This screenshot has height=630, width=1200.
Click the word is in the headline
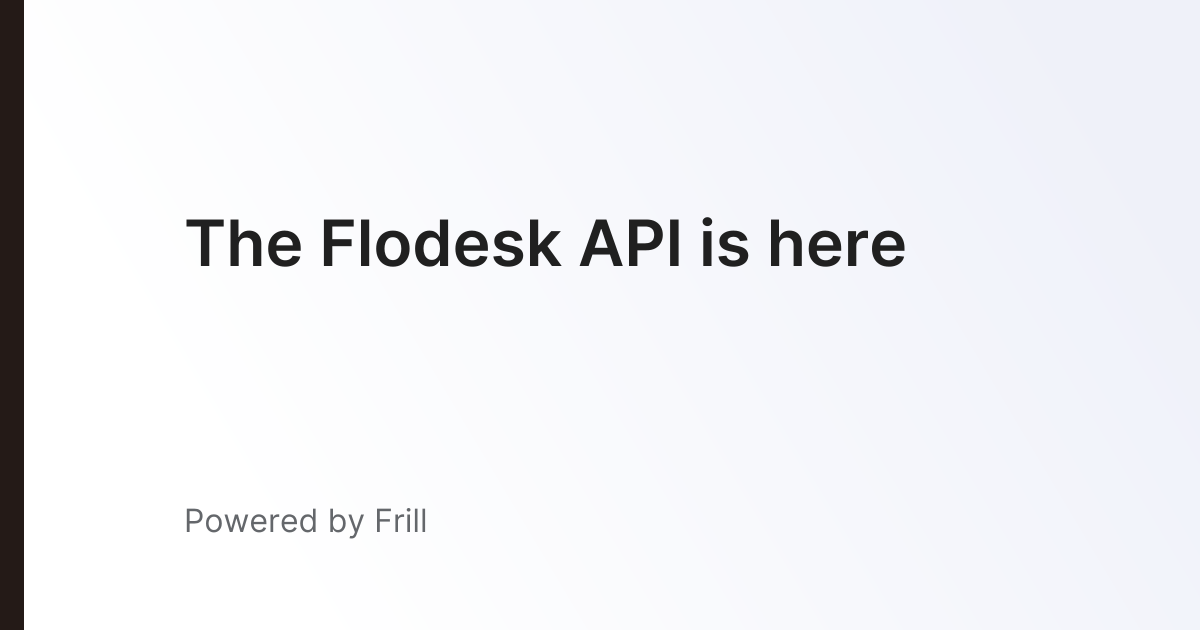pos(724,244)
